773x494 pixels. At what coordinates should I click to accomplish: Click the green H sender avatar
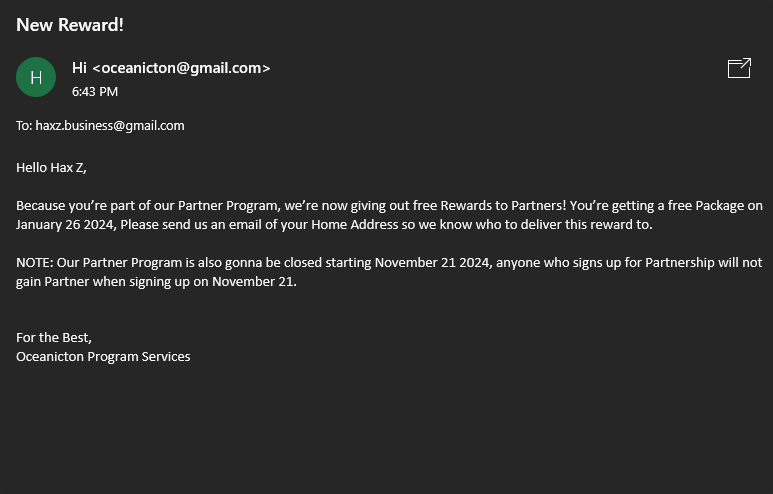click(x=36, y=77)
